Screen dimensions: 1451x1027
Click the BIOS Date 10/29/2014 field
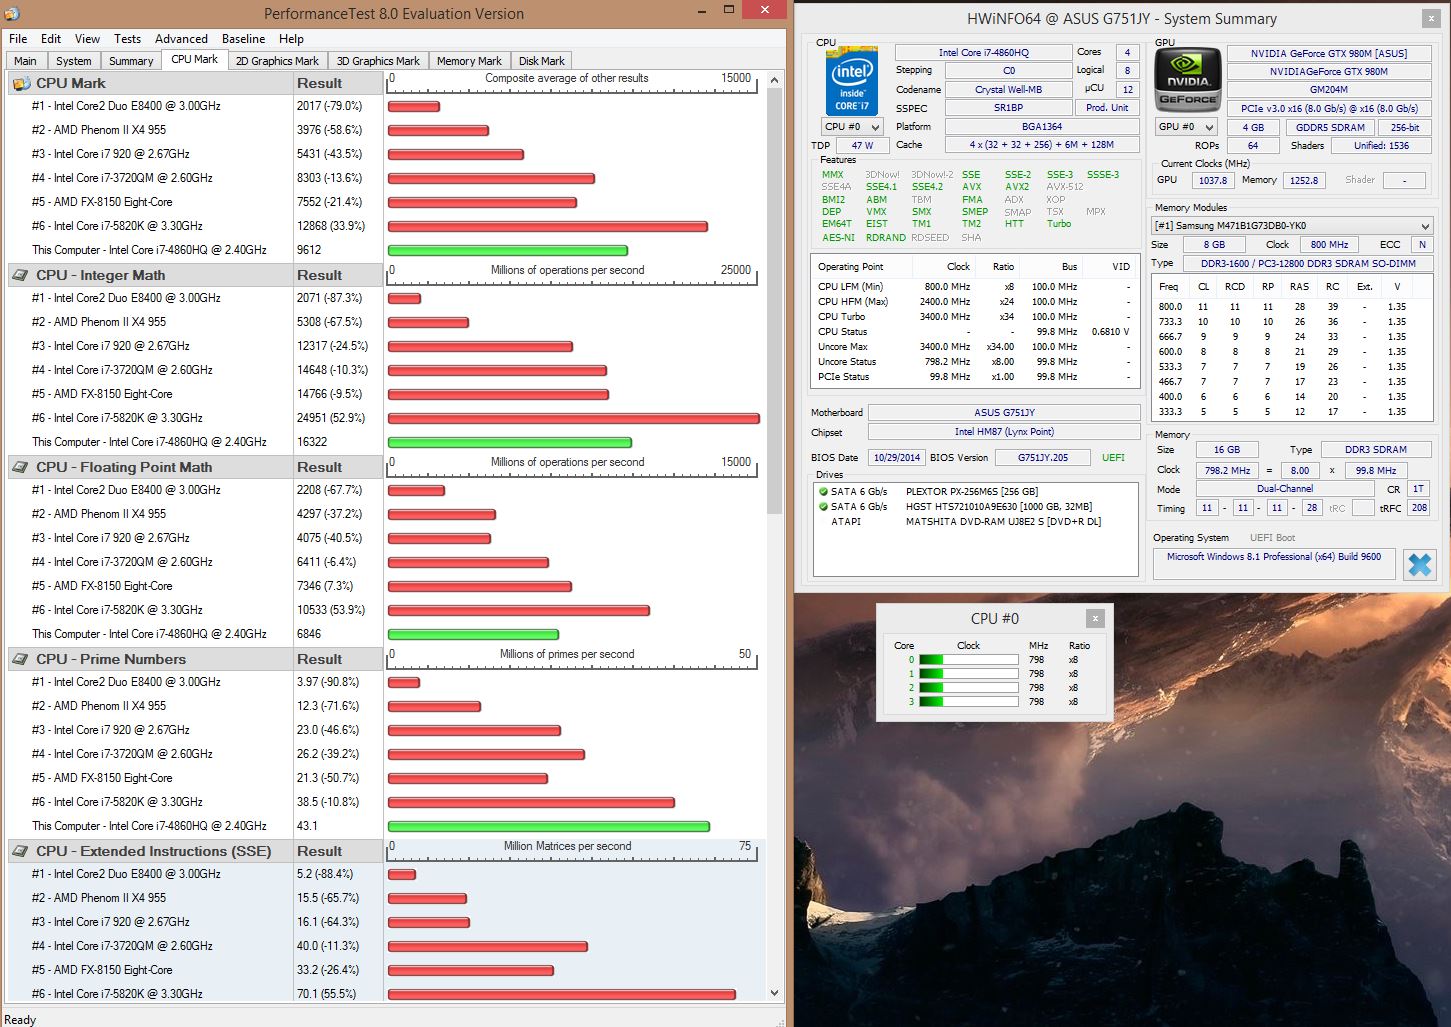click(896, 458)
